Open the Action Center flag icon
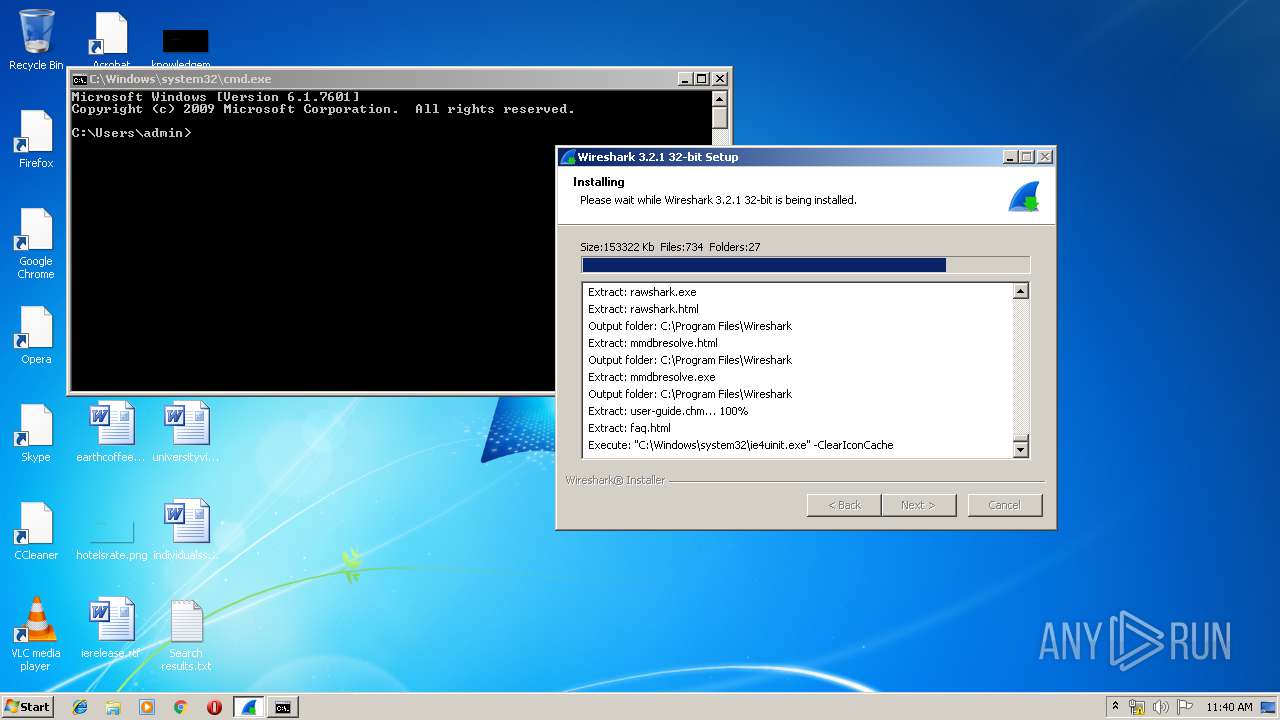This screenshot has width=1280, height=720. tap(1185, 707)
